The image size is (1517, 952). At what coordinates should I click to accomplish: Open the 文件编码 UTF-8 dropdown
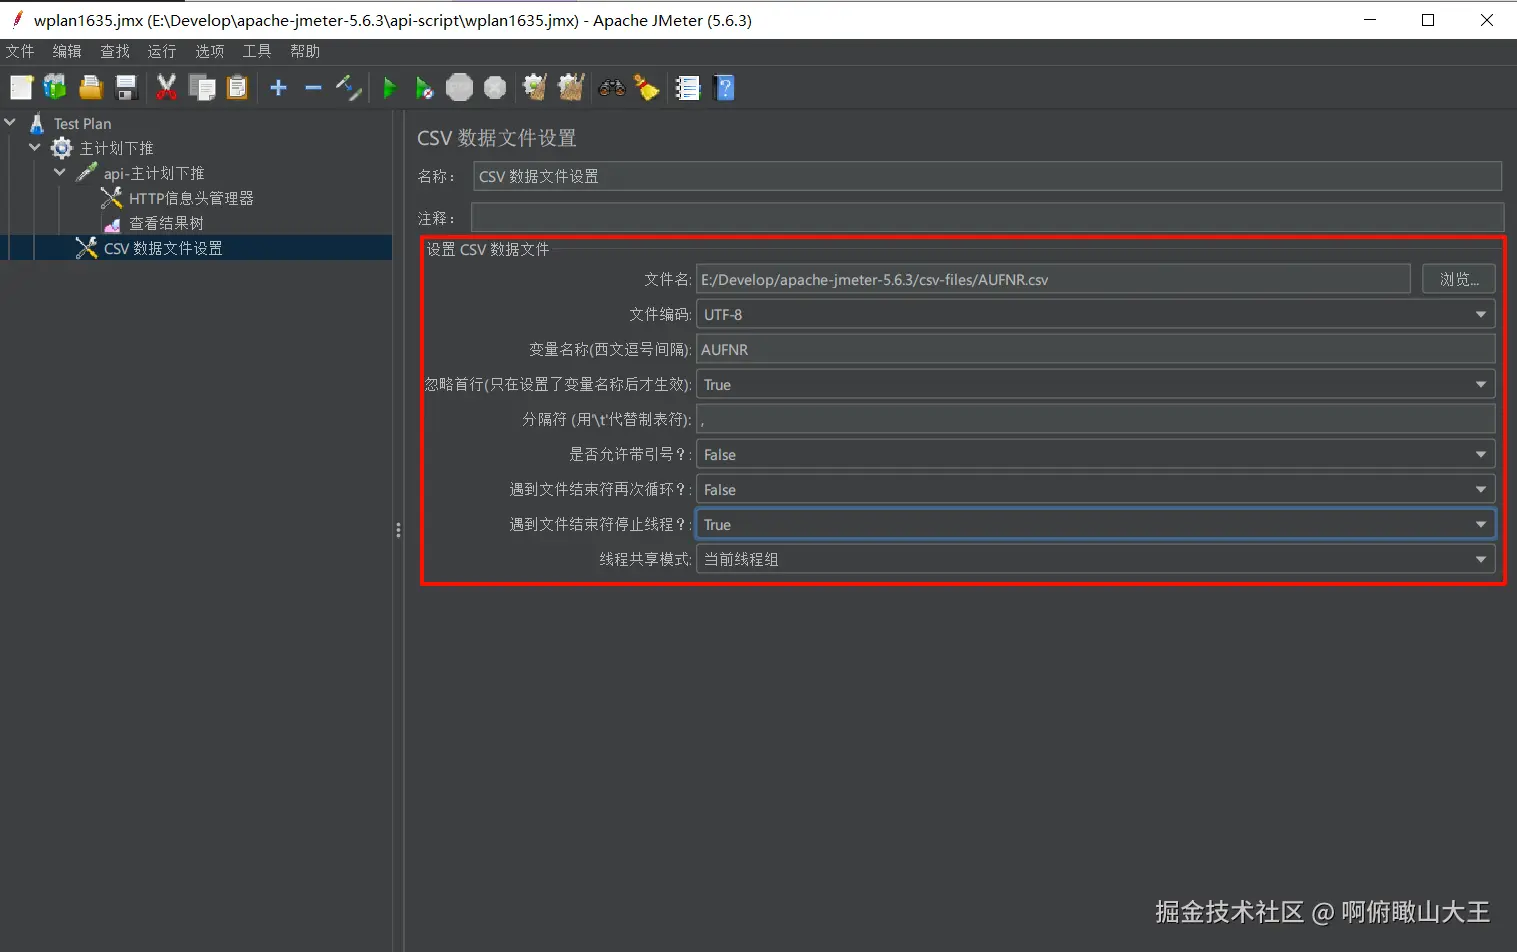pos(1095,314)
